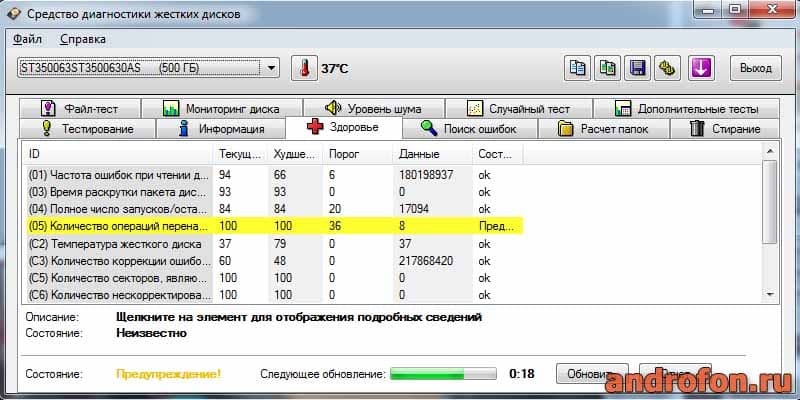Viewport: 800px width, 400px height.
Task: Click scroll down arrow of attribute list
Action: tap(770, 294)
